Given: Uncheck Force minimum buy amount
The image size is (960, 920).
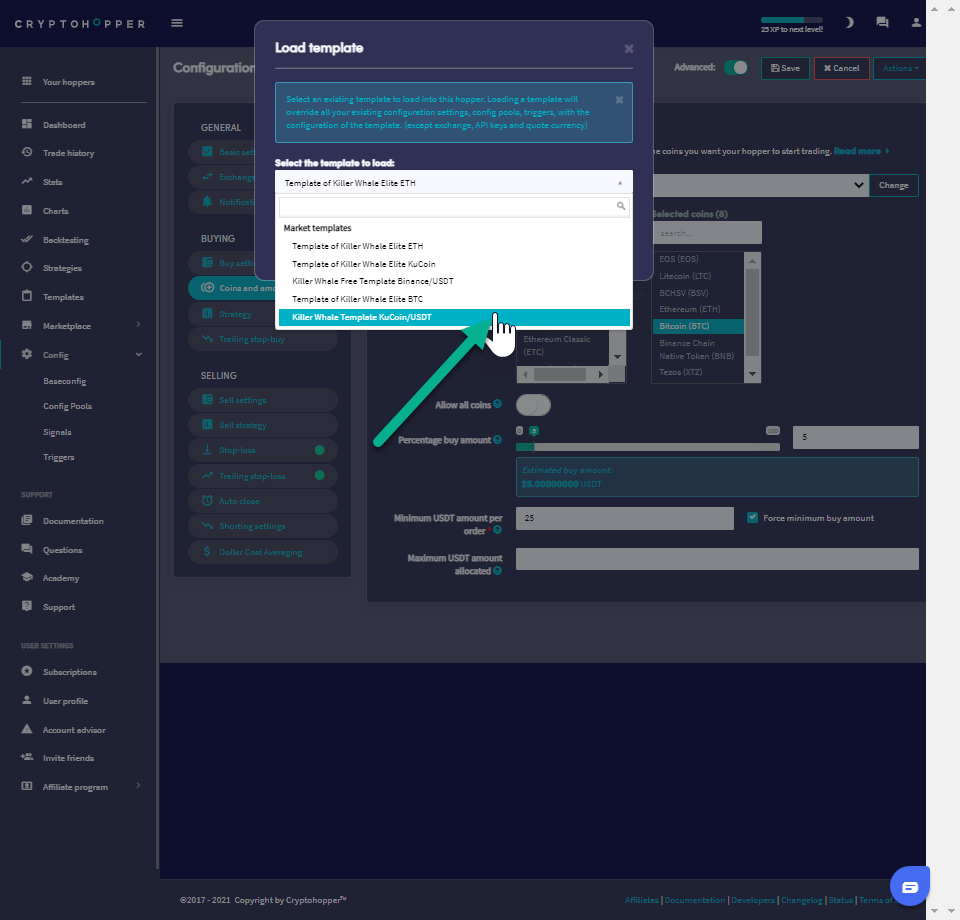Looking at the screenshot, I should (753, 518).
